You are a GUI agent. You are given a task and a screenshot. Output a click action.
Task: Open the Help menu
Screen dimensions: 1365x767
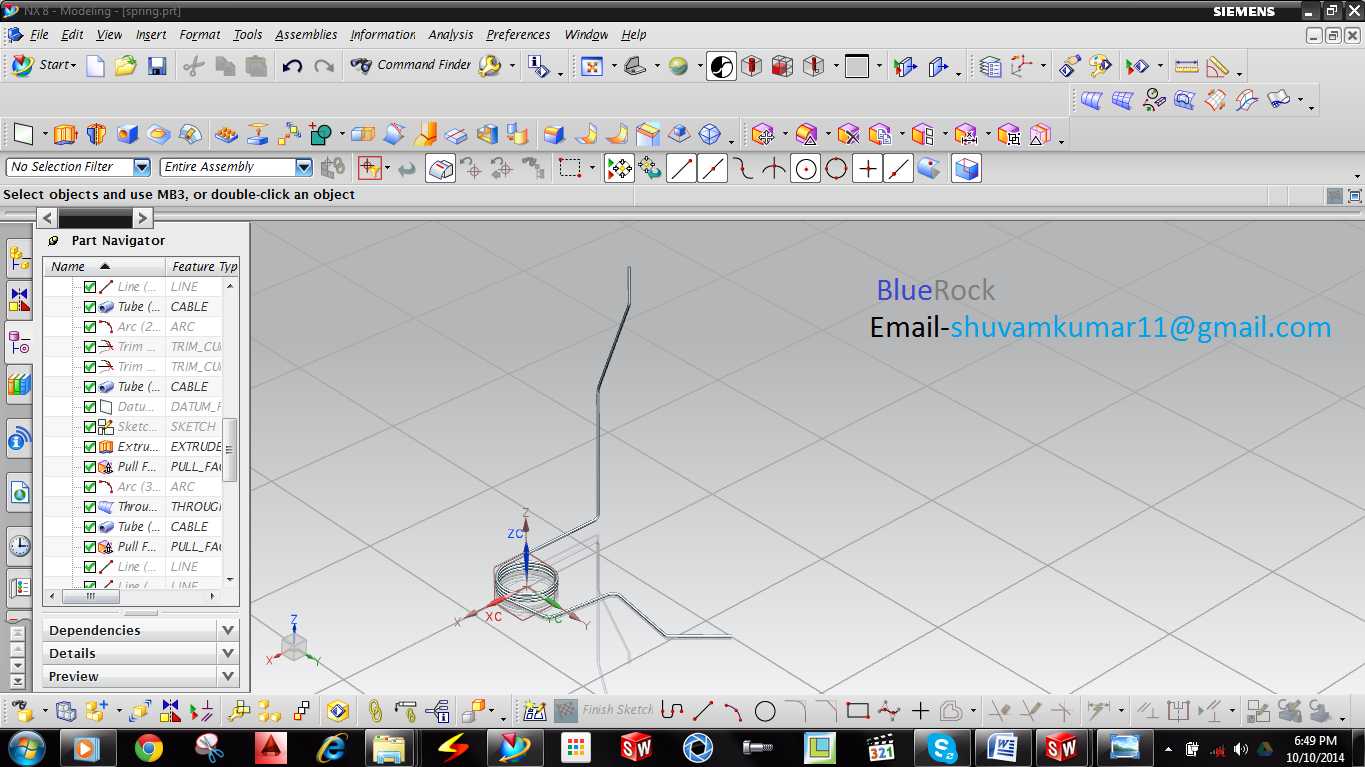634,34
